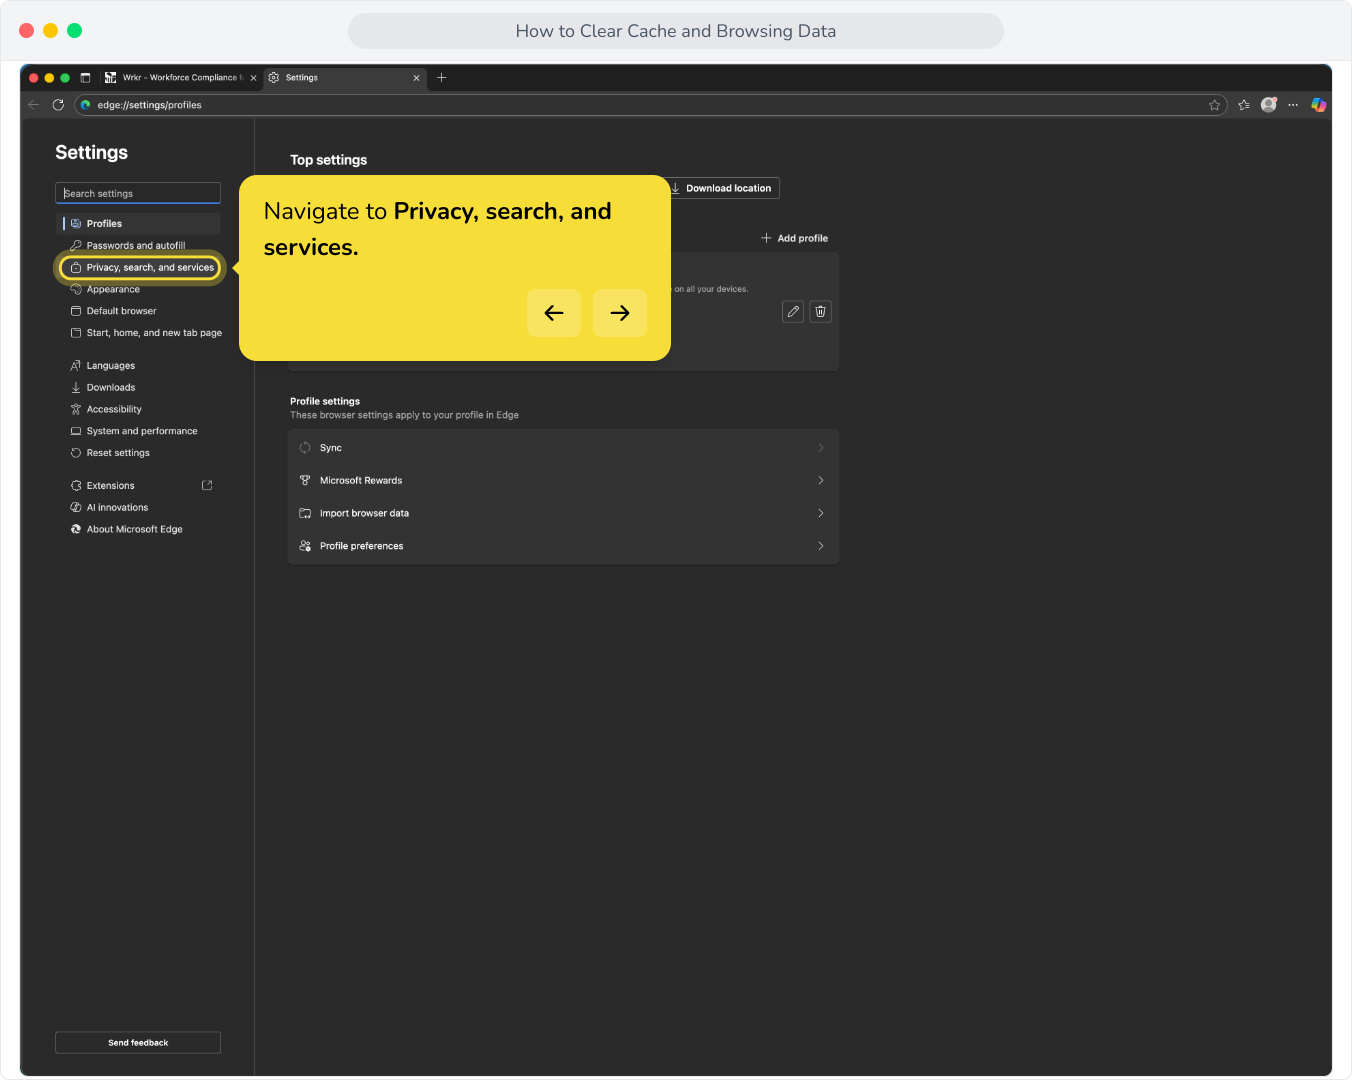Expand the Sync row
The width and height of the screenshot is (1352, 1080).
563,448
